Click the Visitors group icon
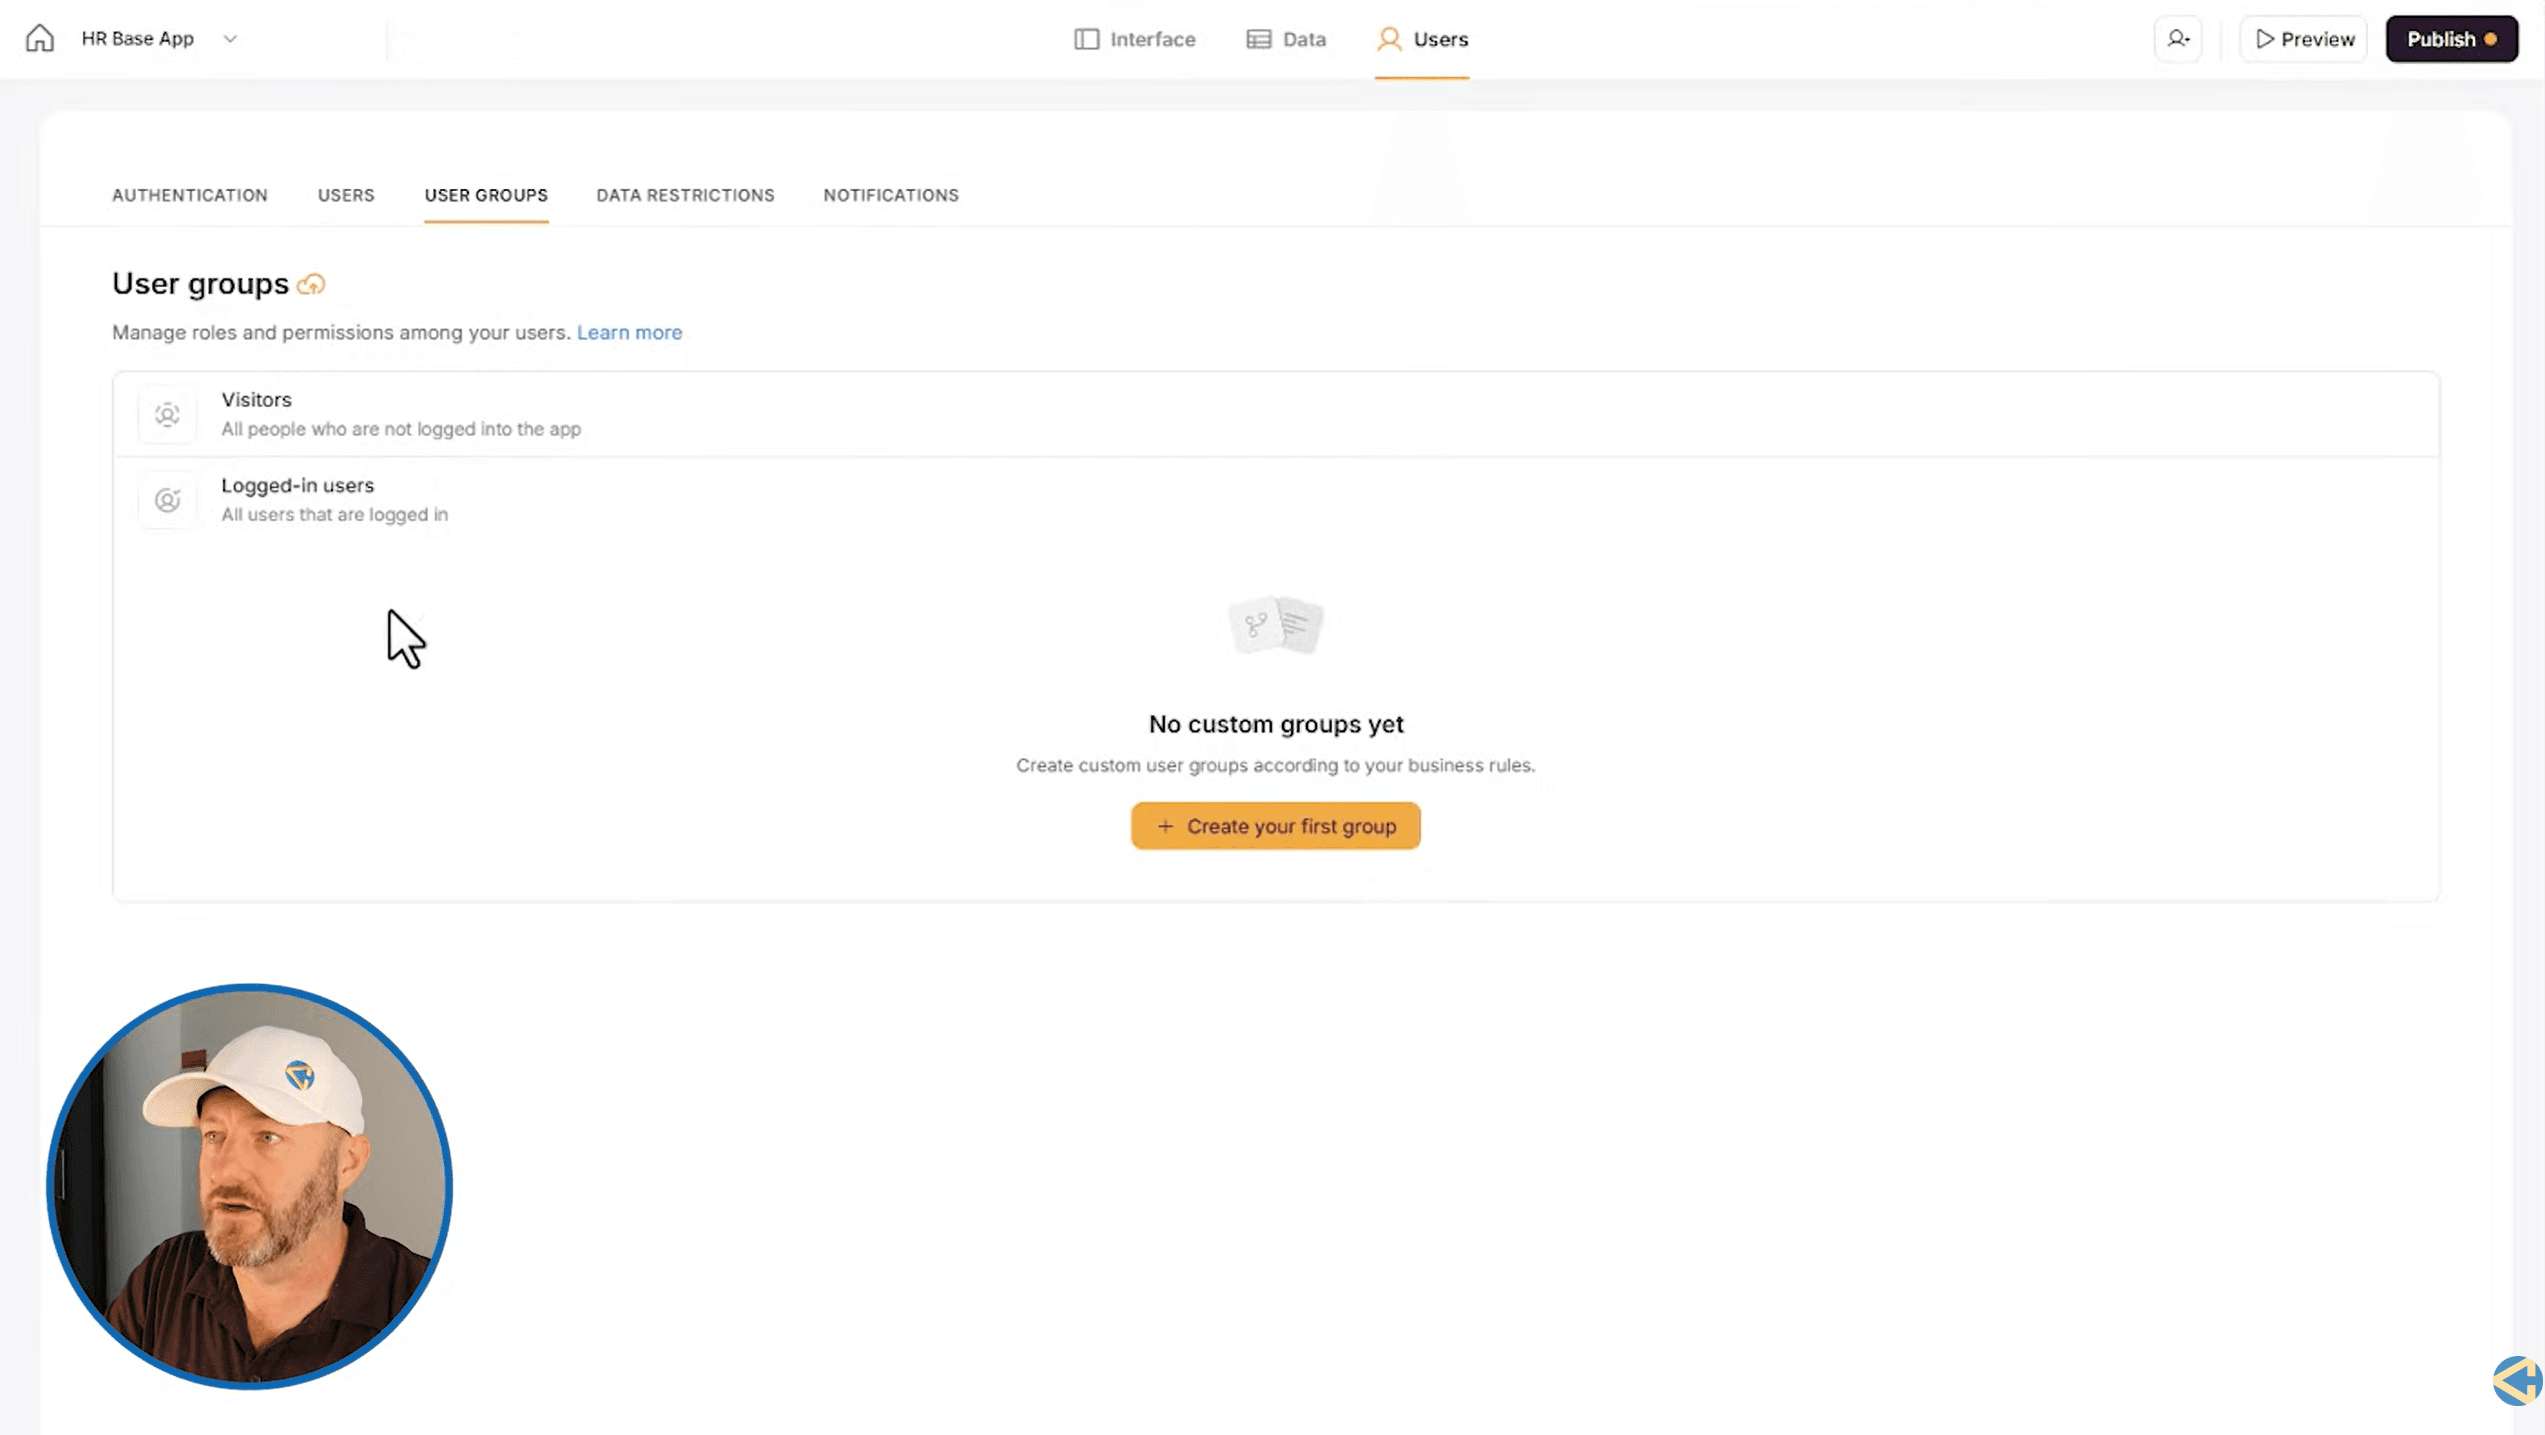 coord(166,414)
